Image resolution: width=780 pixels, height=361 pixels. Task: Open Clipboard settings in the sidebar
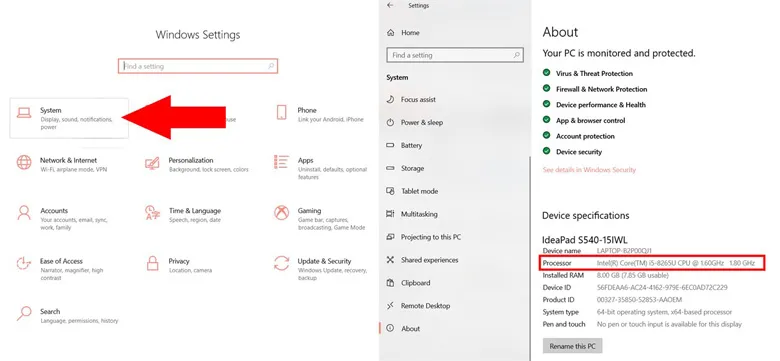(x=415, y=283)
